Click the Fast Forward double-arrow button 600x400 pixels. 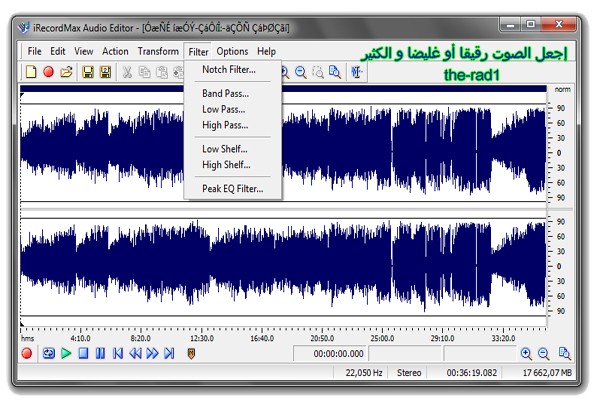tap(152, 353)
